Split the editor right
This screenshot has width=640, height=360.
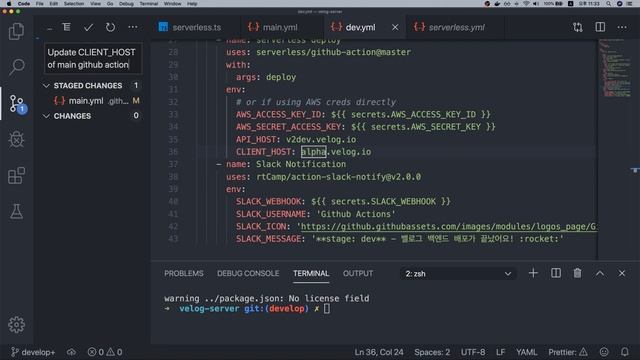600,27
